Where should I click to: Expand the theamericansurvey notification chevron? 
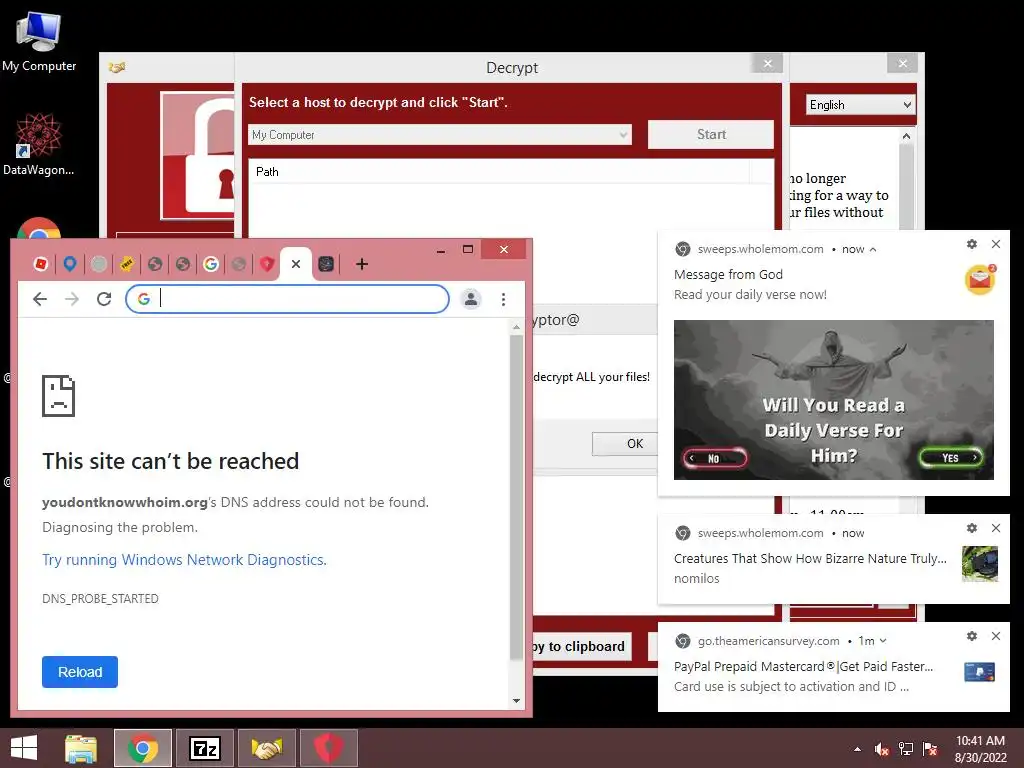pos(883,641)
